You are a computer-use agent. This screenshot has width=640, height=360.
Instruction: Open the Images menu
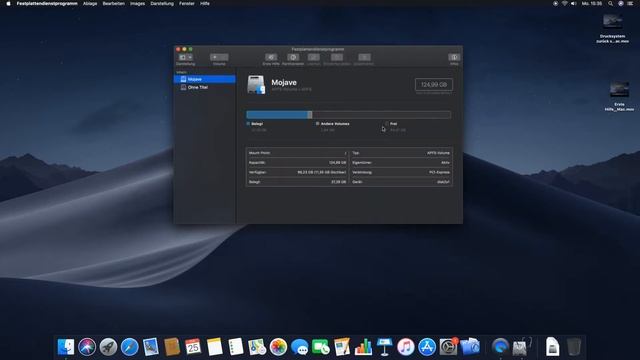coord(137,3)
